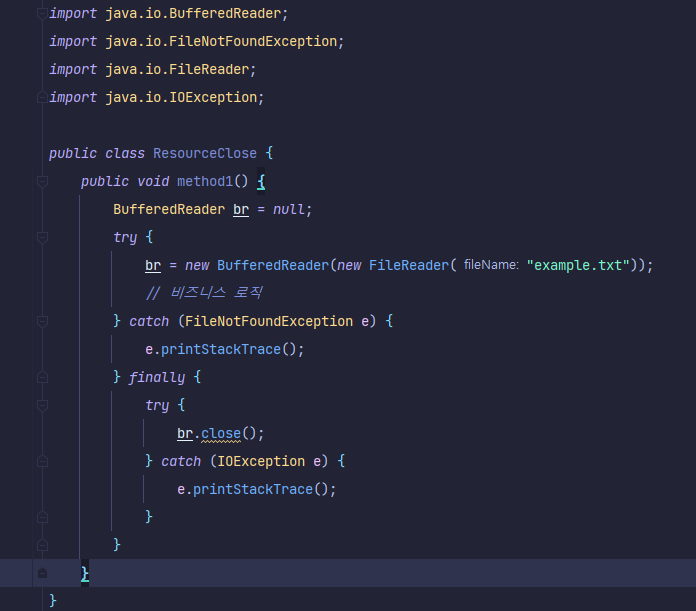The width and height of the screenshot is (696, 611).
Task: Click the highlighted closing brace of method1
Action: coord(85,573)
